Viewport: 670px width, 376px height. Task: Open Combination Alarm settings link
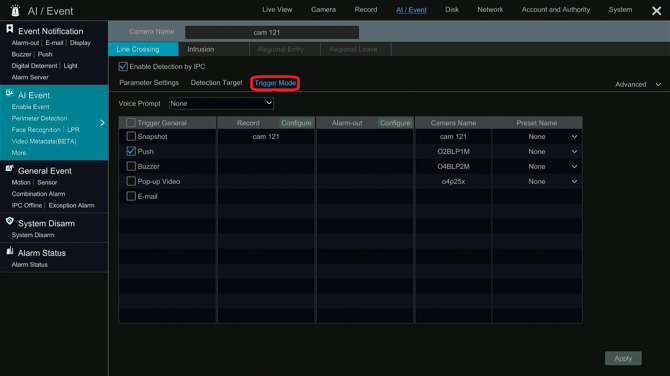[x=38, y=194]
